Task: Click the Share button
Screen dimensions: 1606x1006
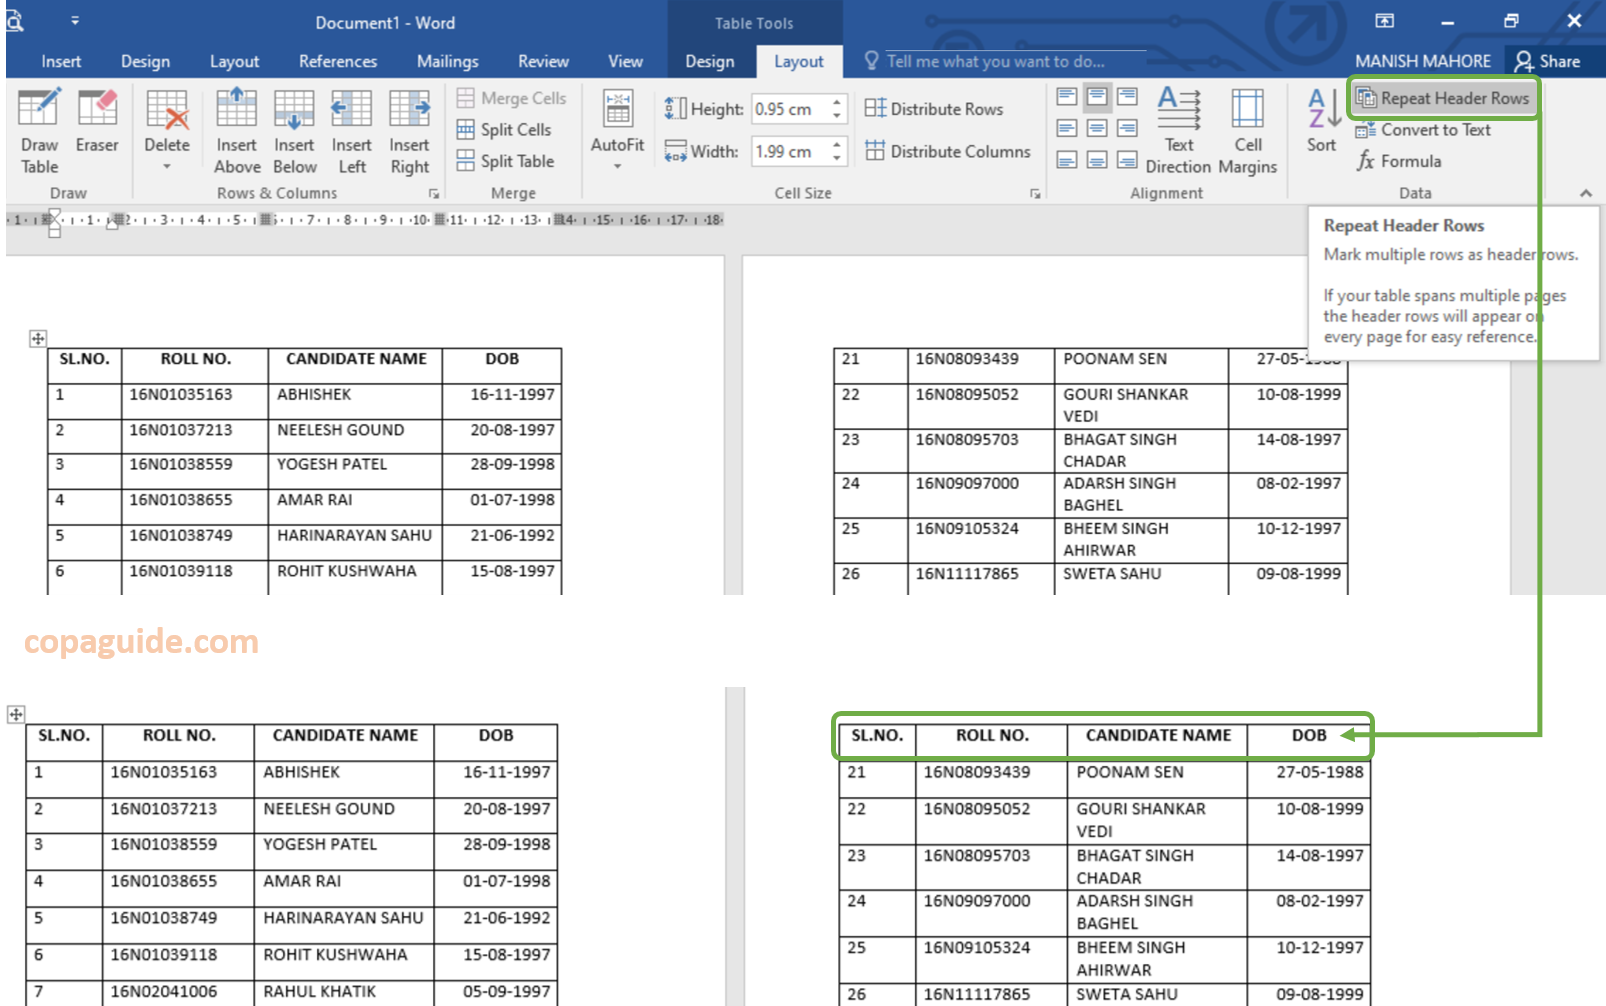Action: pos(1553,60)
